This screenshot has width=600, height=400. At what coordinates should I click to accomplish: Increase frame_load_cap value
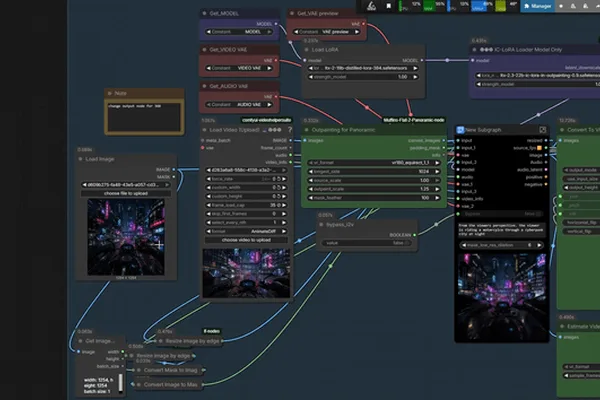click(284, 205)
